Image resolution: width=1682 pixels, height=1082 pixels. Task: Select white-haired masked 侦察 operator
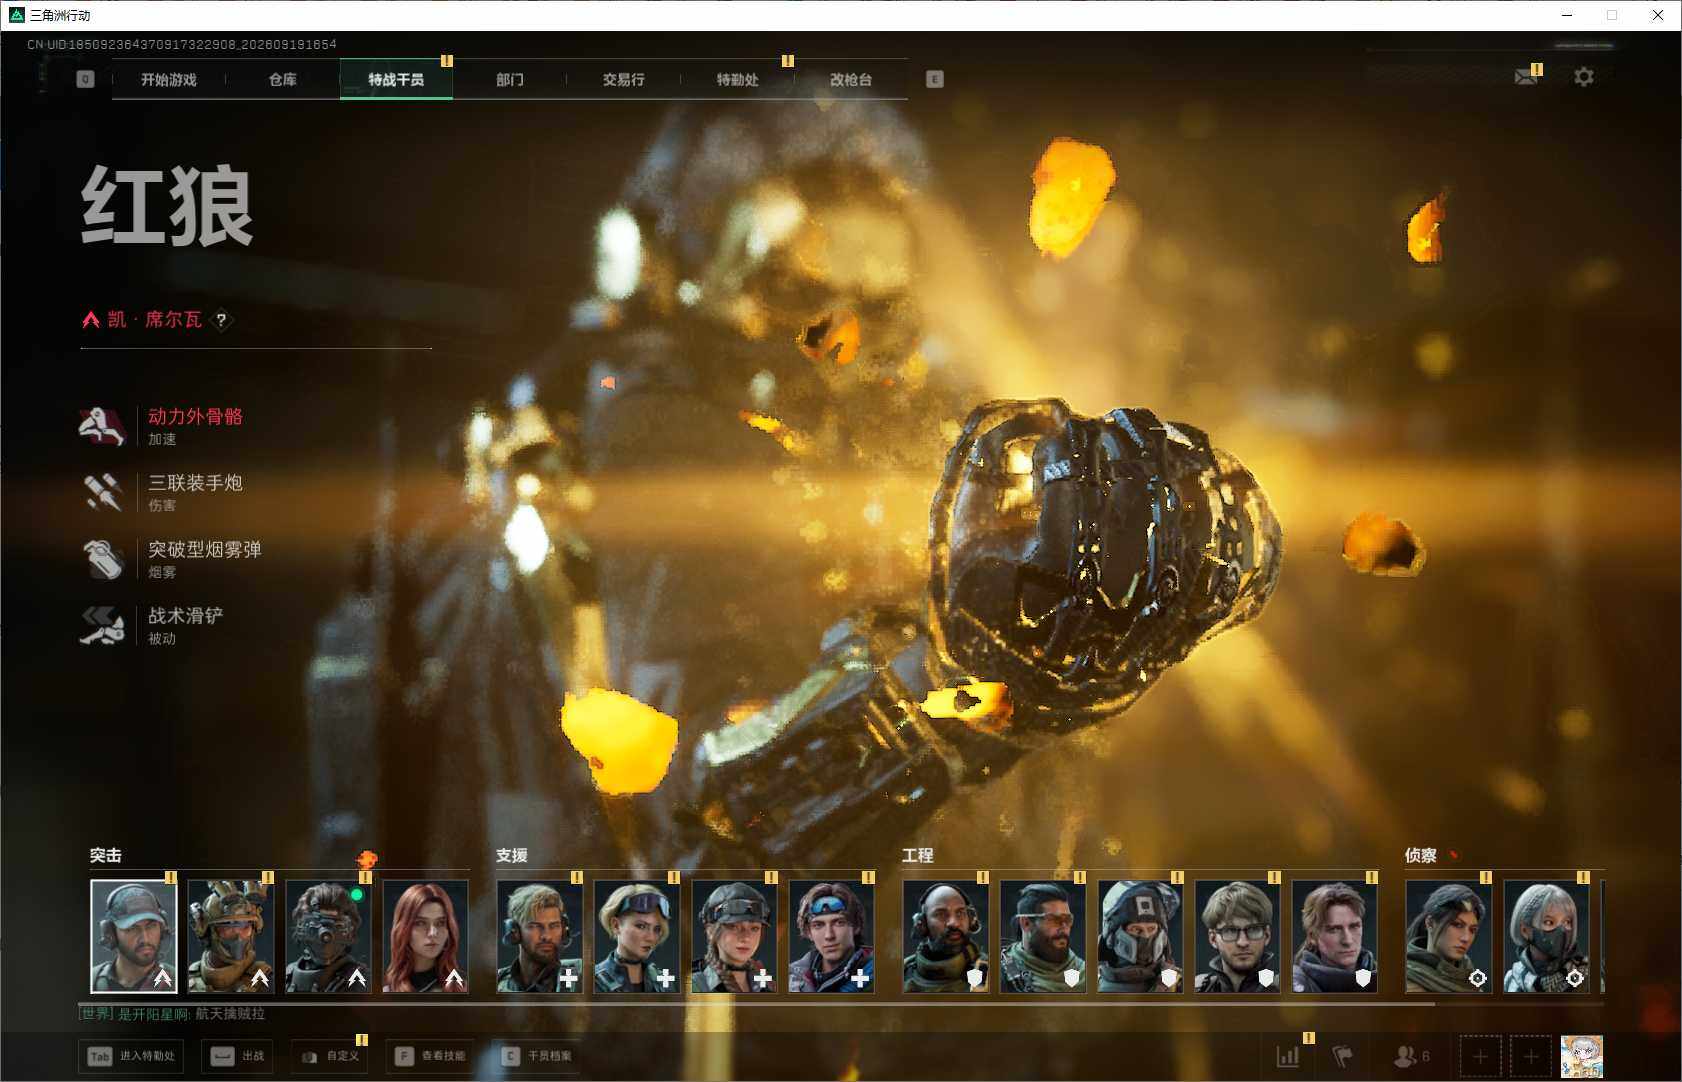click(1546, 936)
